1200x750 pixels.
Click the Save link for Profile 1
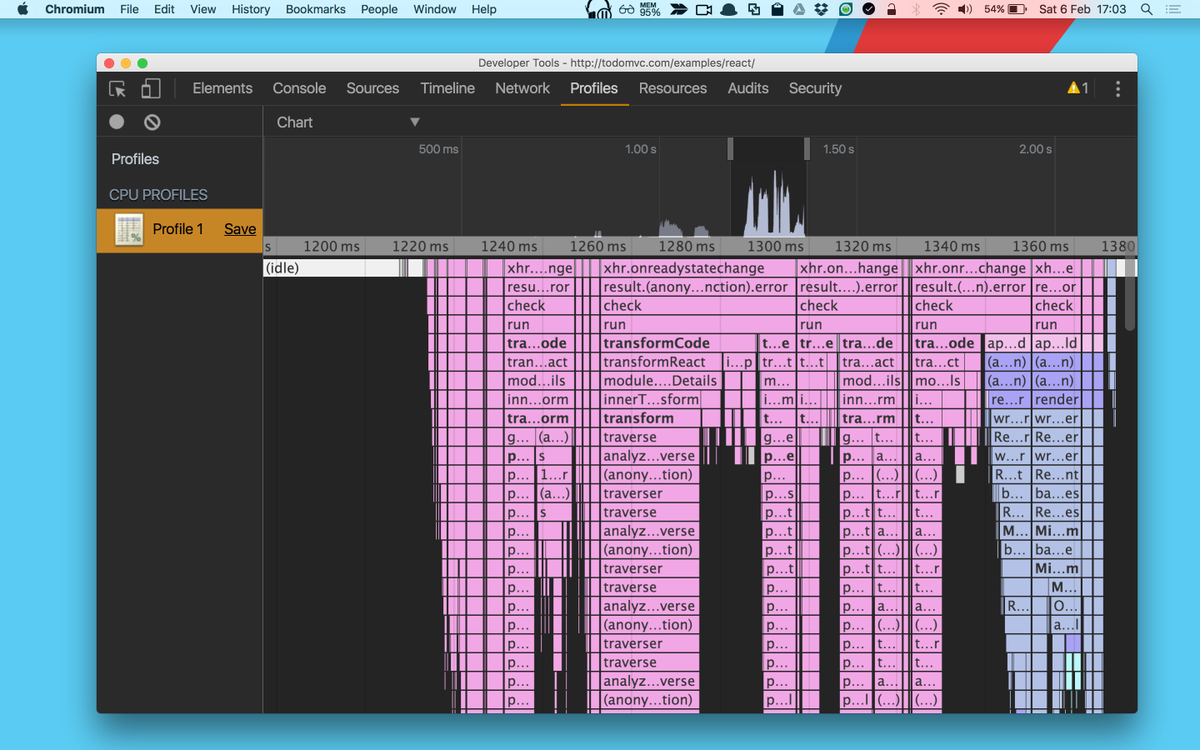(x=240, y=229)
